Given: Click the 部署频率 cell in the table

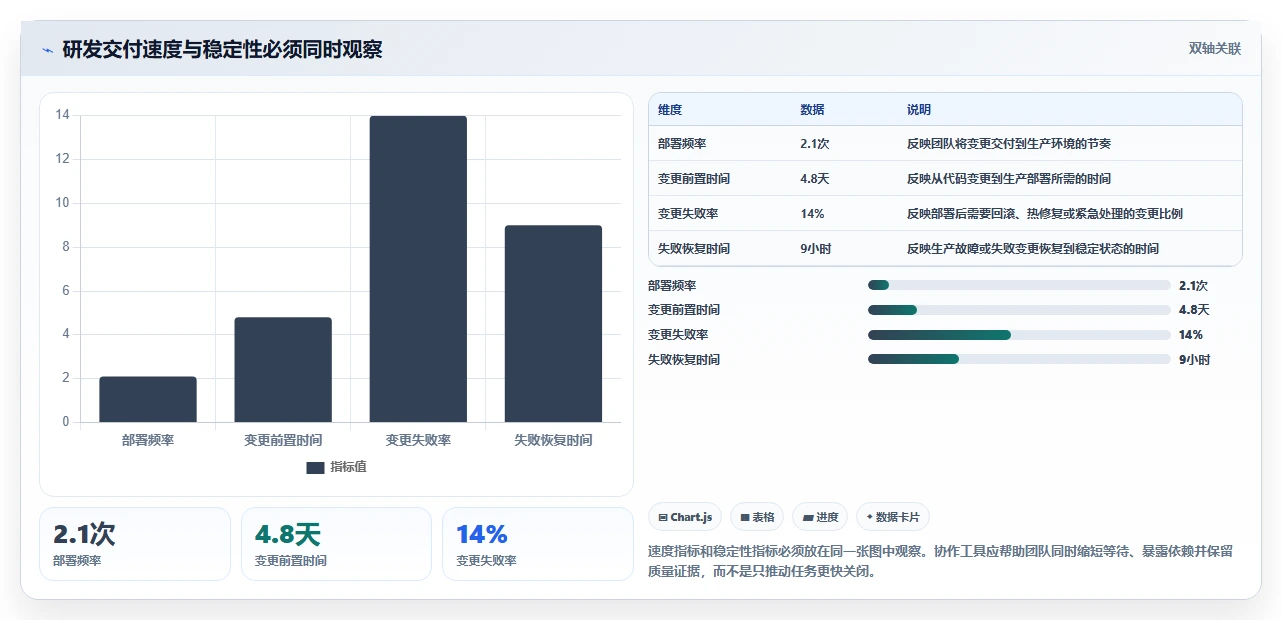Looking at the screenshot, I should pyautogui.click(x=682, y=144).
